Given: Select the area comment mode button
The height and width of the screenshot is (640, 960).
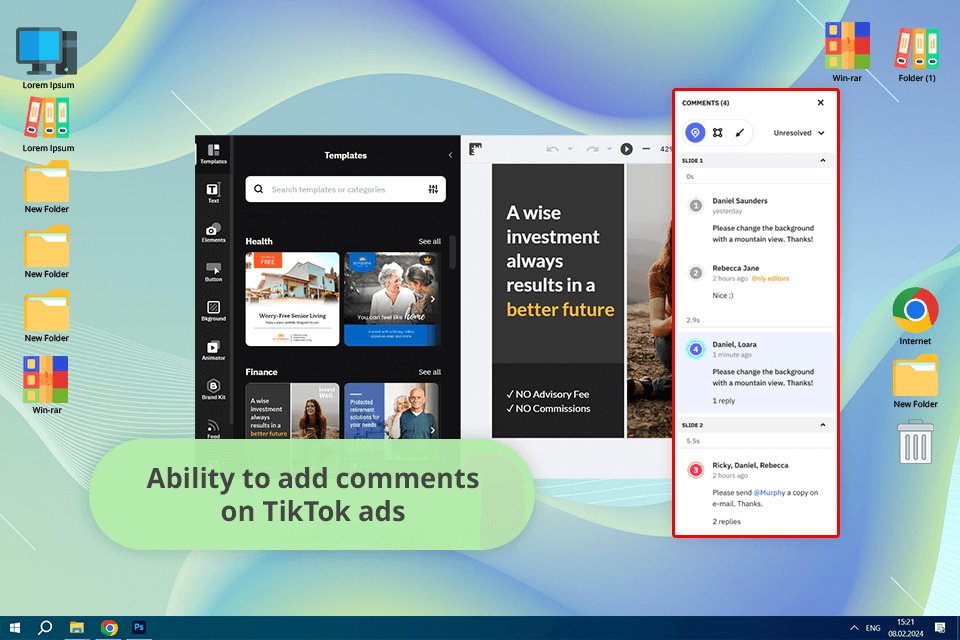Looking at the screenshot, I should [717, 132].
